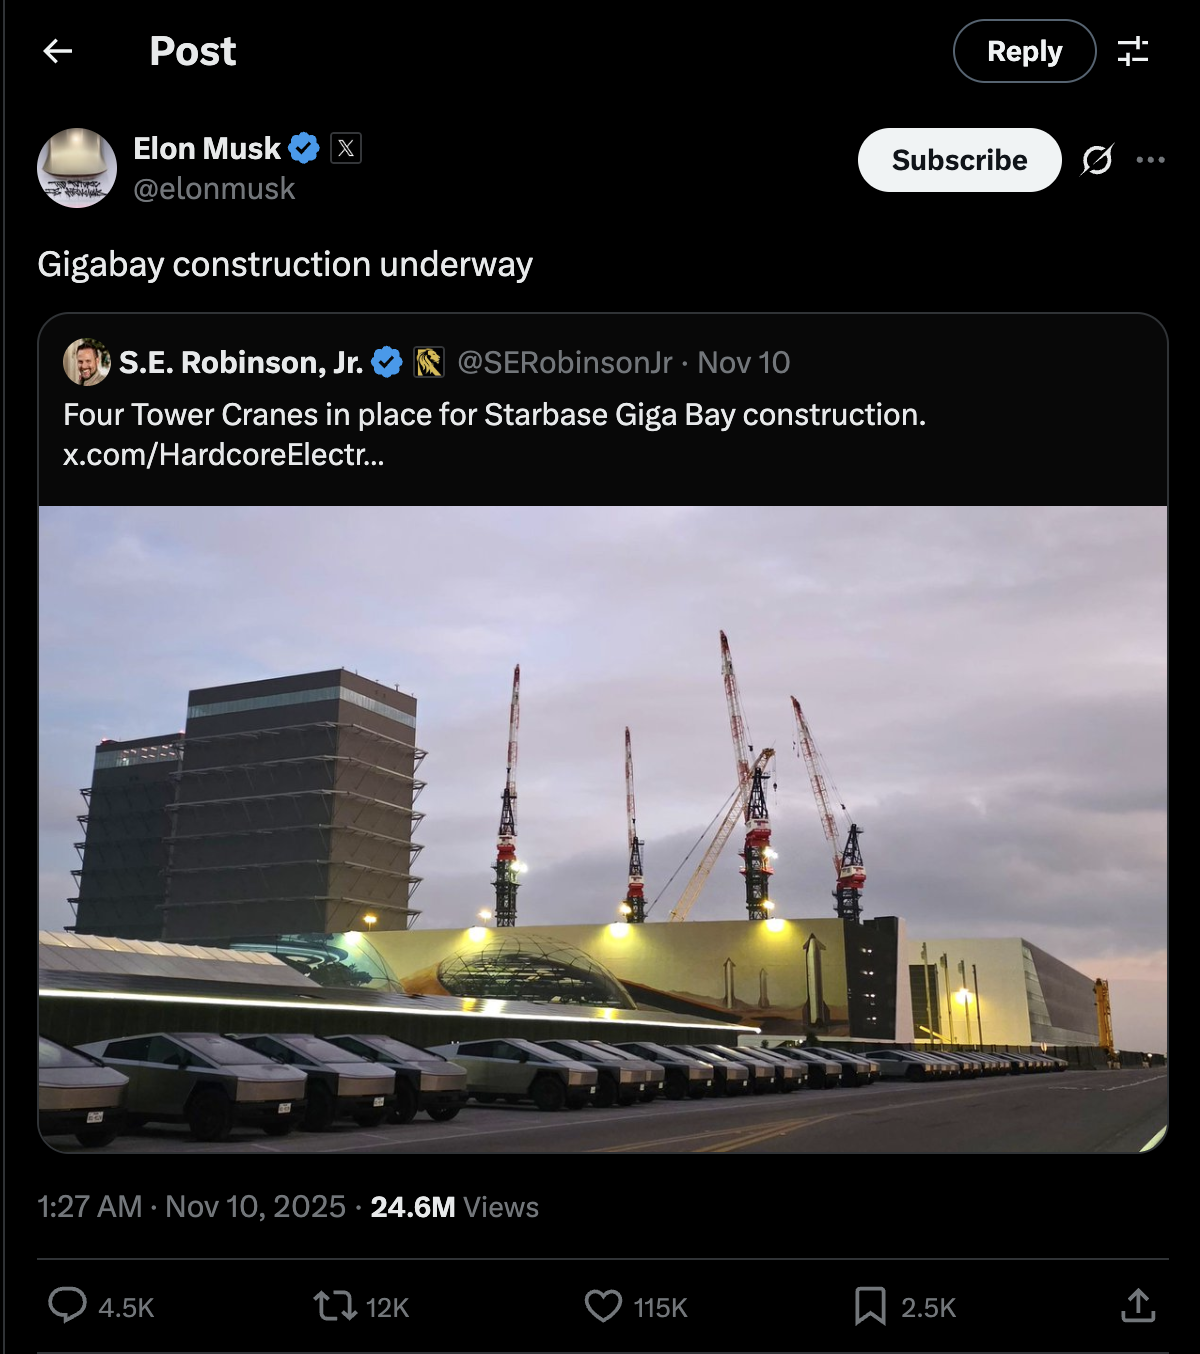Bookmark this post

[x=872, y=1305]
